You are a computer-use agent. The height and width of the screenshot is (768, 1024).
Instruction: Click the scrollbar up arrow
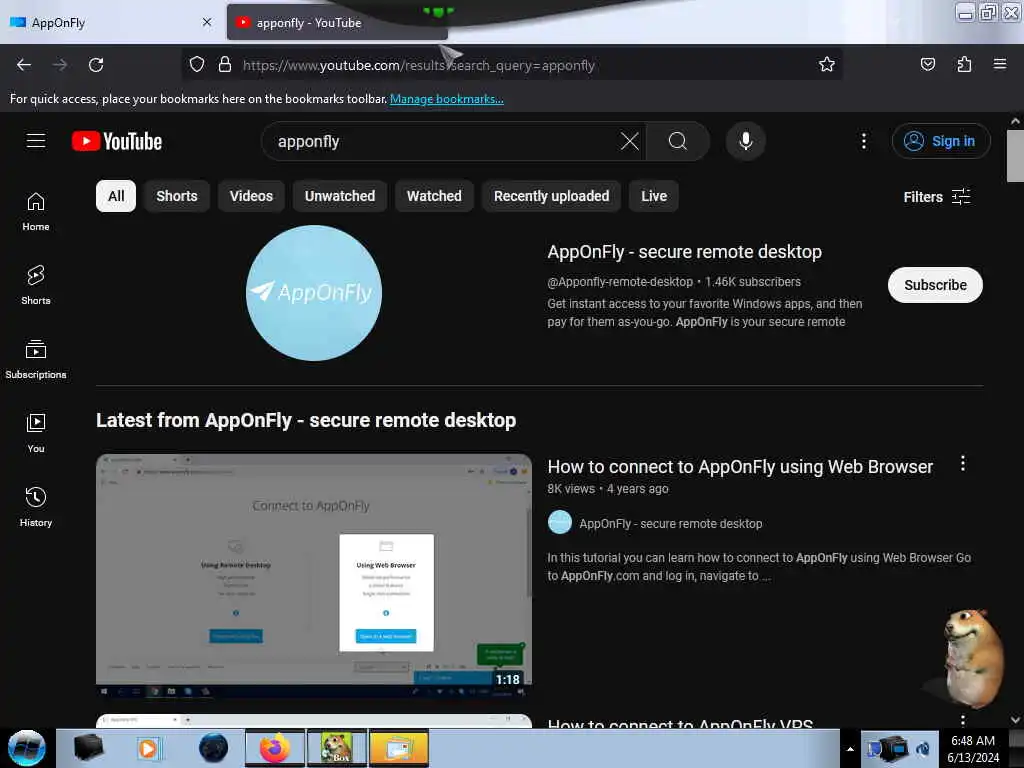click(1015, 121)
